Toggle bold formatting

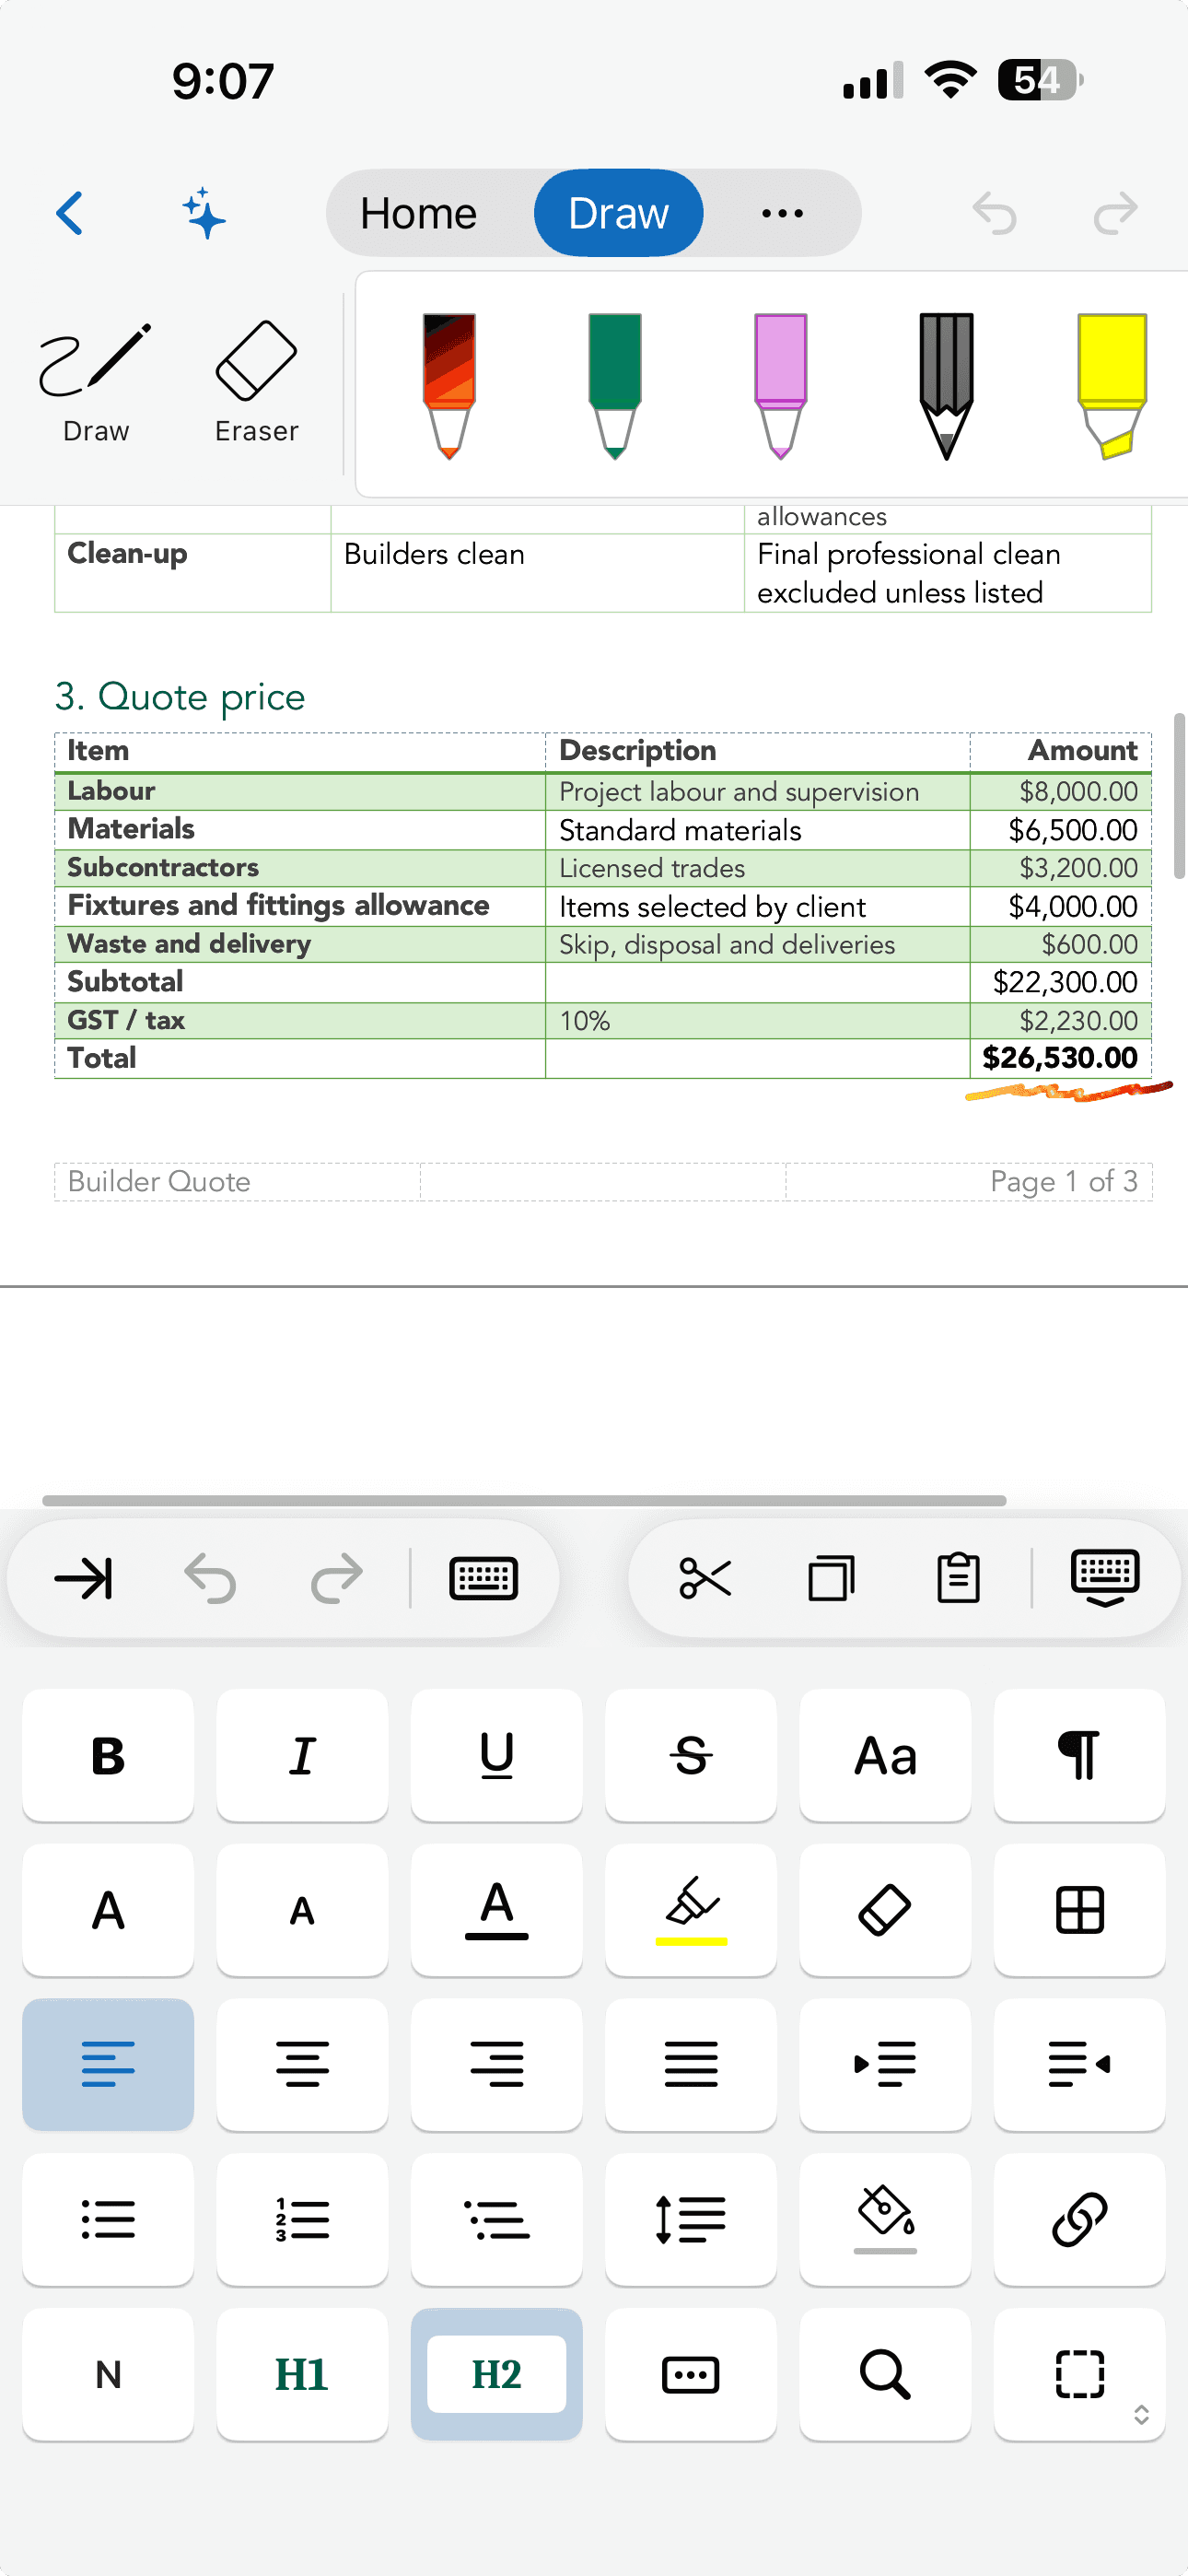[x=108, y=1756]
